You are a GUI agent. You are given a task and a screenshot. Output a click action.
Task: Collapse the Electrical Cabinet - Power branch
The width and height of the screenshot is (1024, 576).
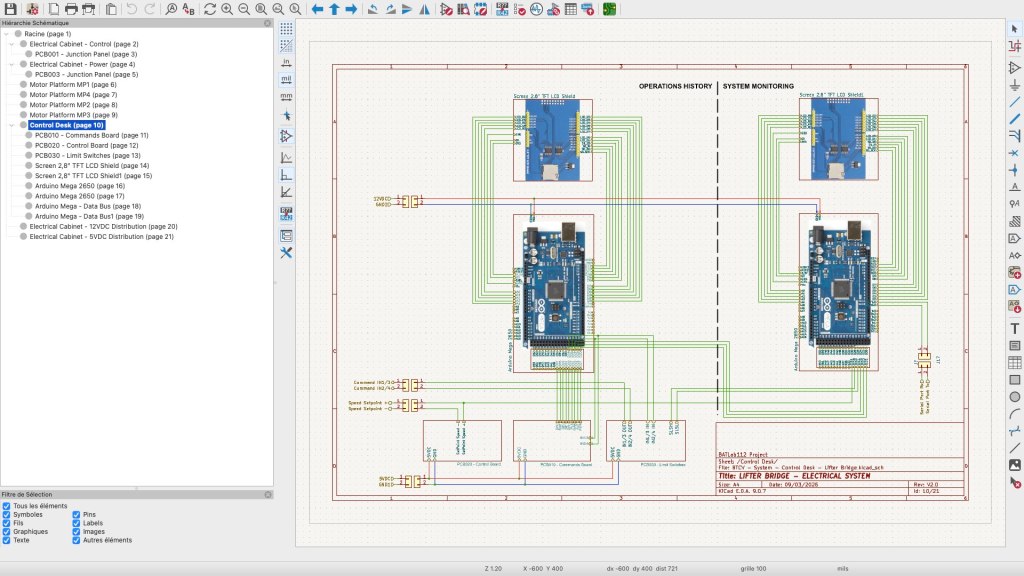pyautogui.click(x=9, y=64)
